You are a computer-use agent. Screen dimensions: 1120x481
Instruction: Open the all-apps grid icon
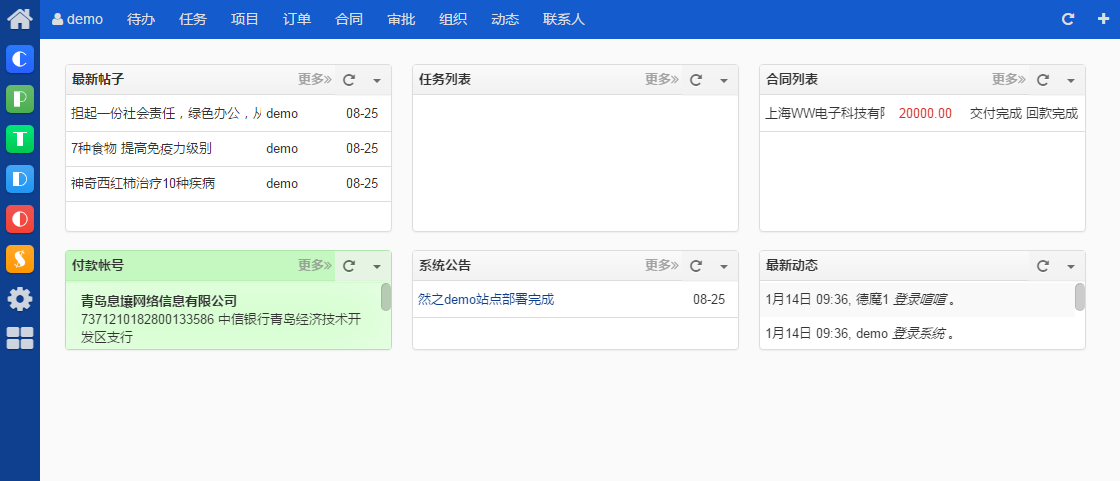[20, 338]
